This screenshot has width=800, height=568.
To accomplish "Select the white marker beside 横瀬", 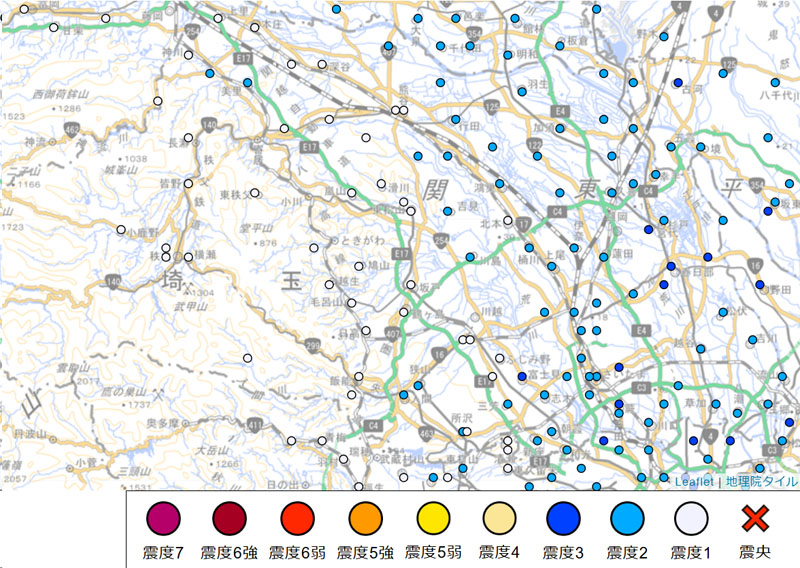I will [188, 257].
